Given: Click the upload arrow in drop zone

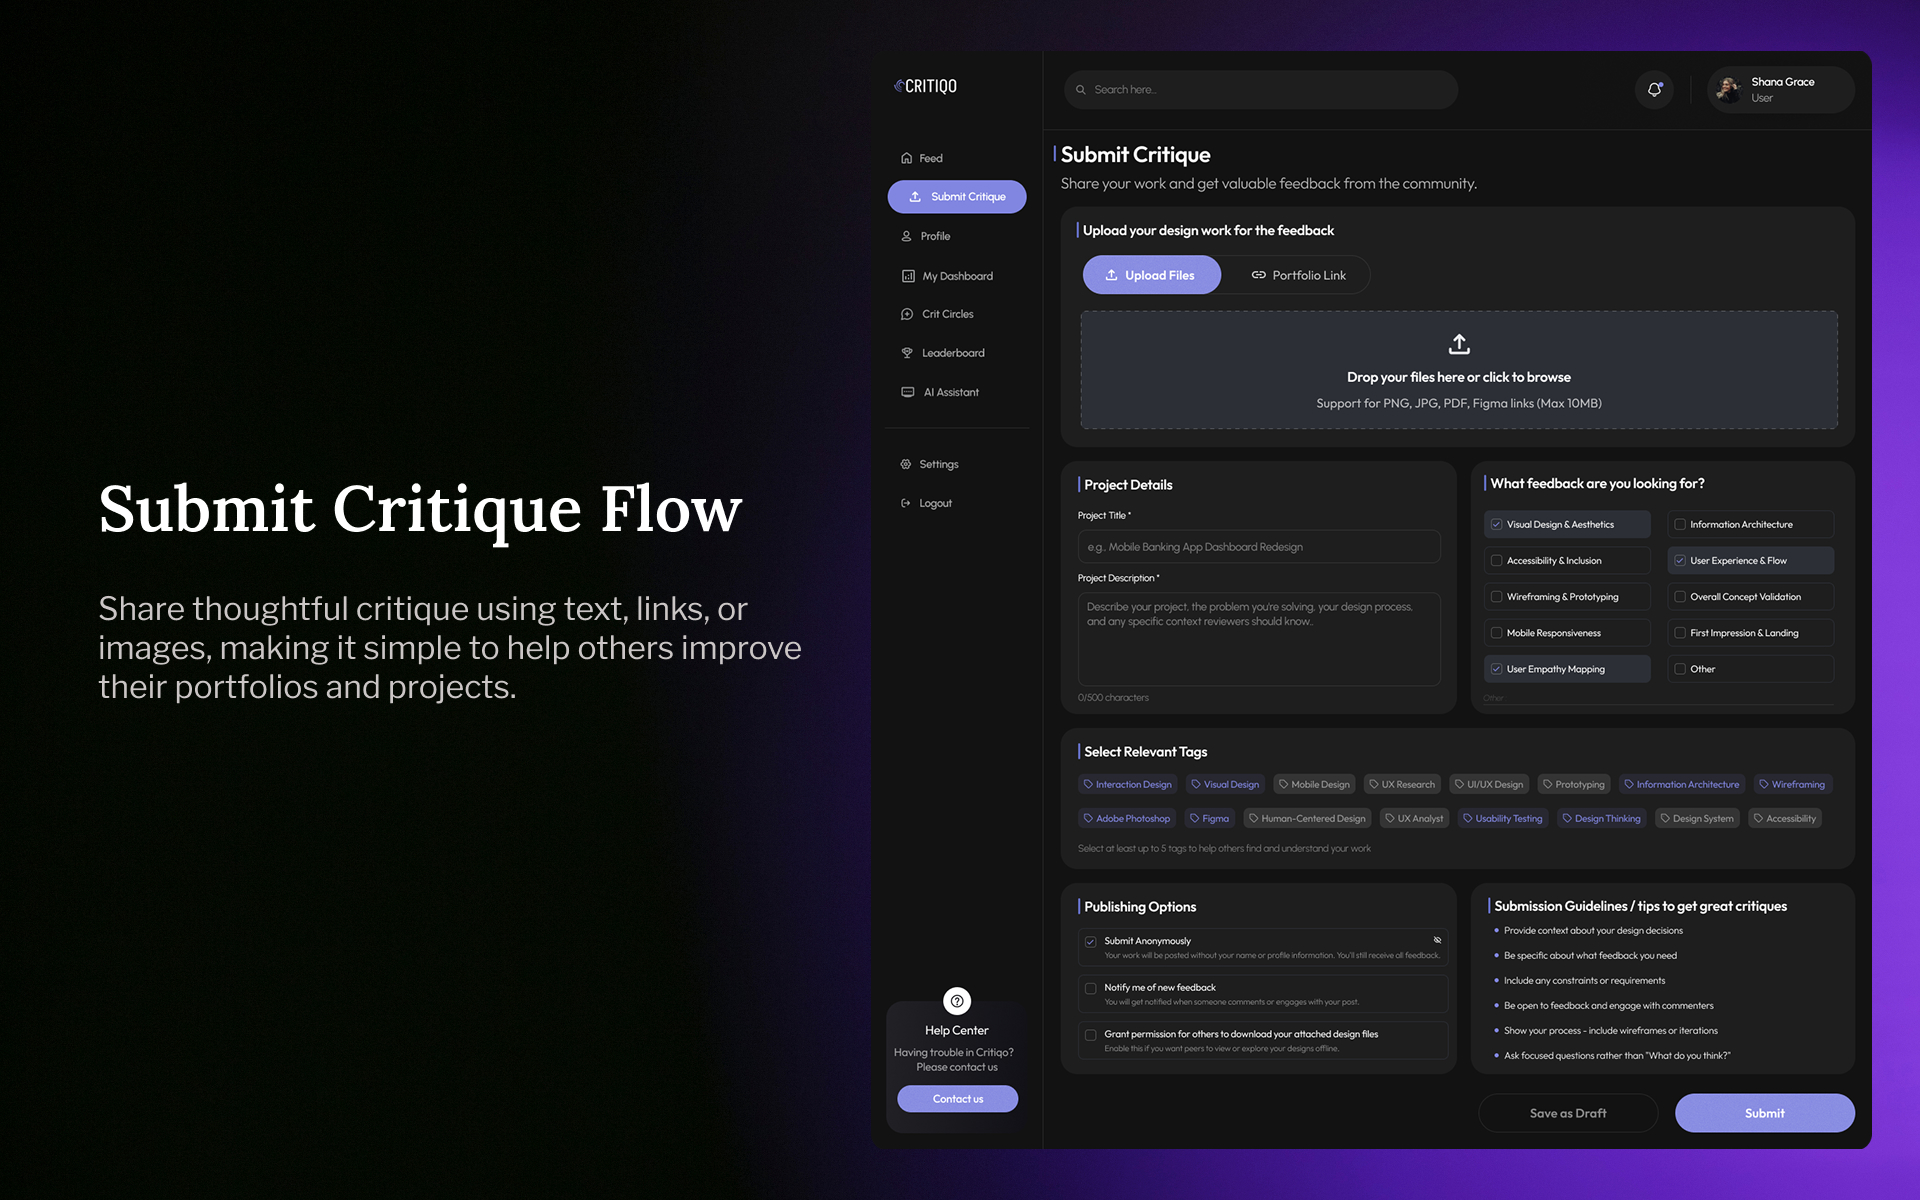Looking at the screenshot, I should 1459,345.
